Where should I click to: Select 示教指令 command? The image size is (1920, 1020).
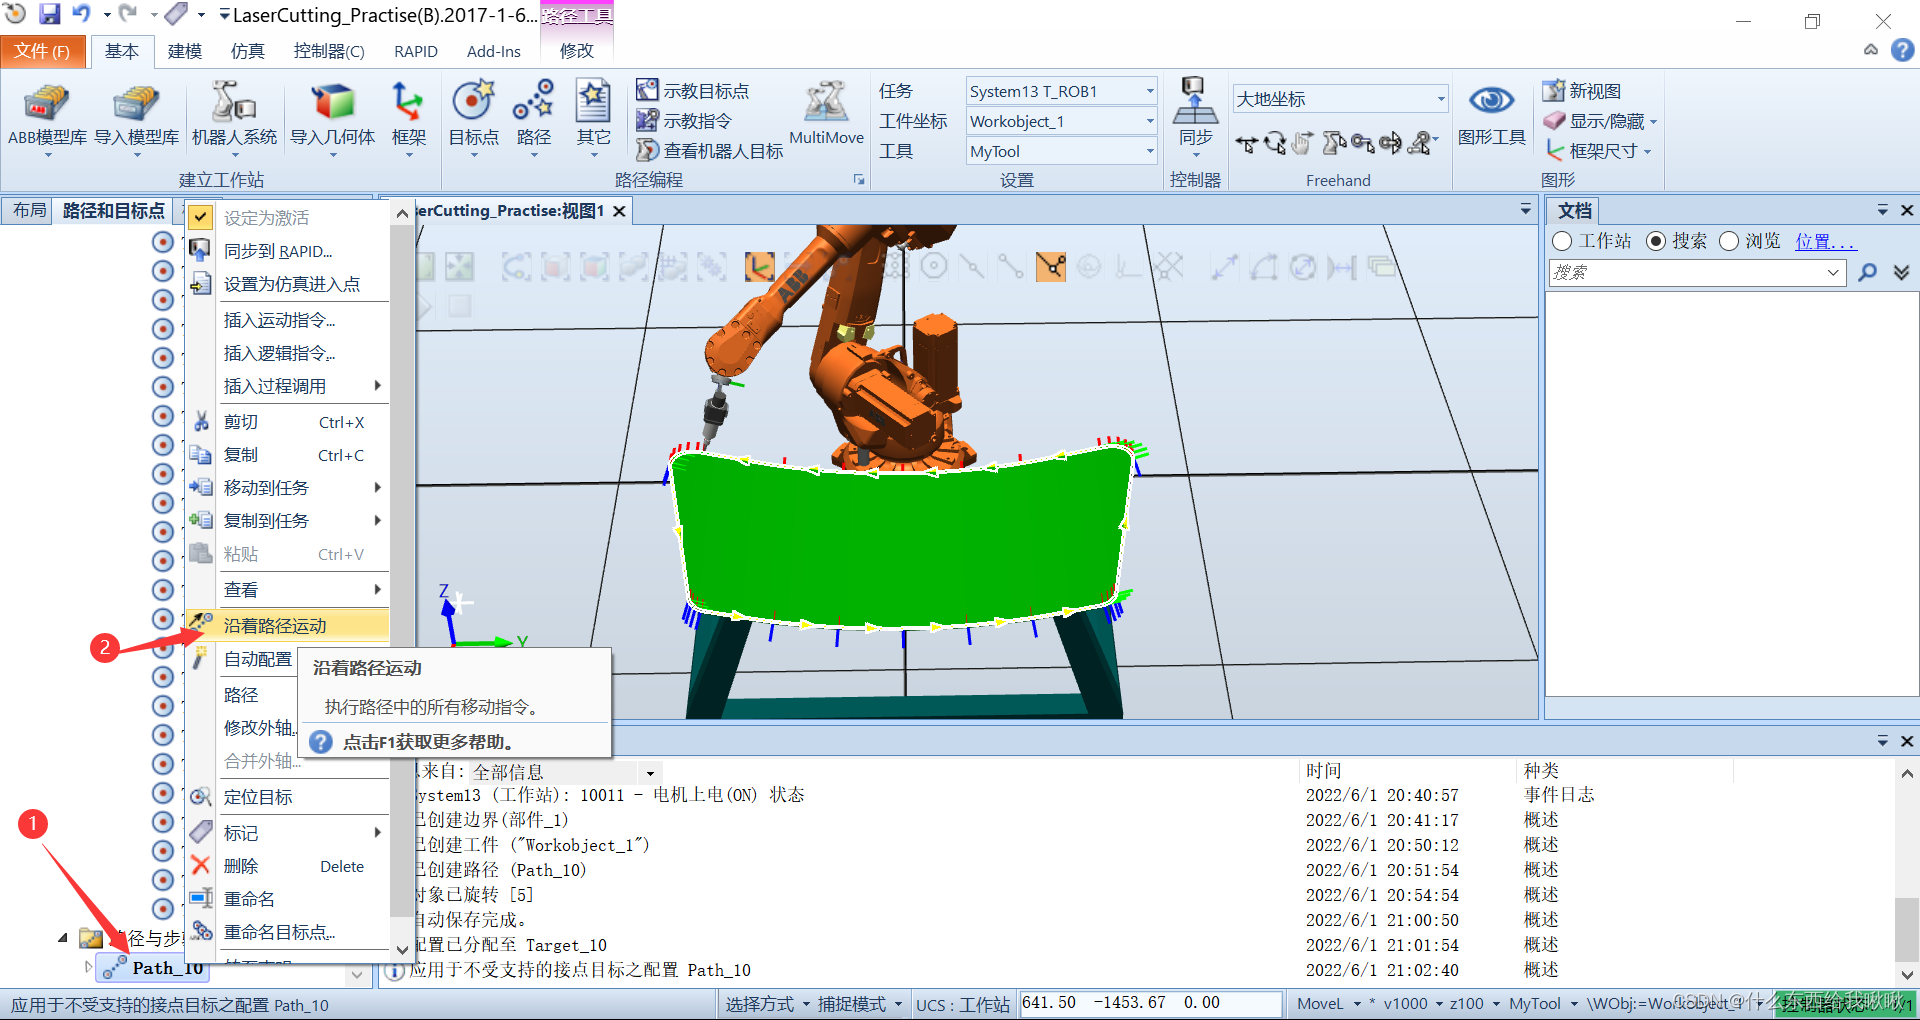(685, 121)
